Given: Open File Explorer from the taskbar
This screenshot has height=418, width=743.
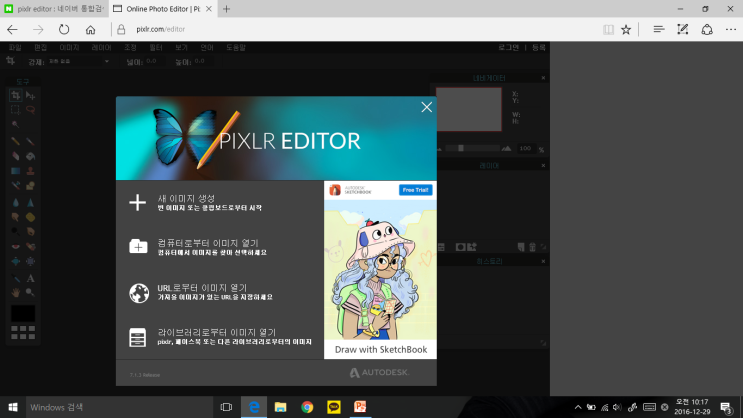Looking at the screenshot, I should tap(281, 407).
